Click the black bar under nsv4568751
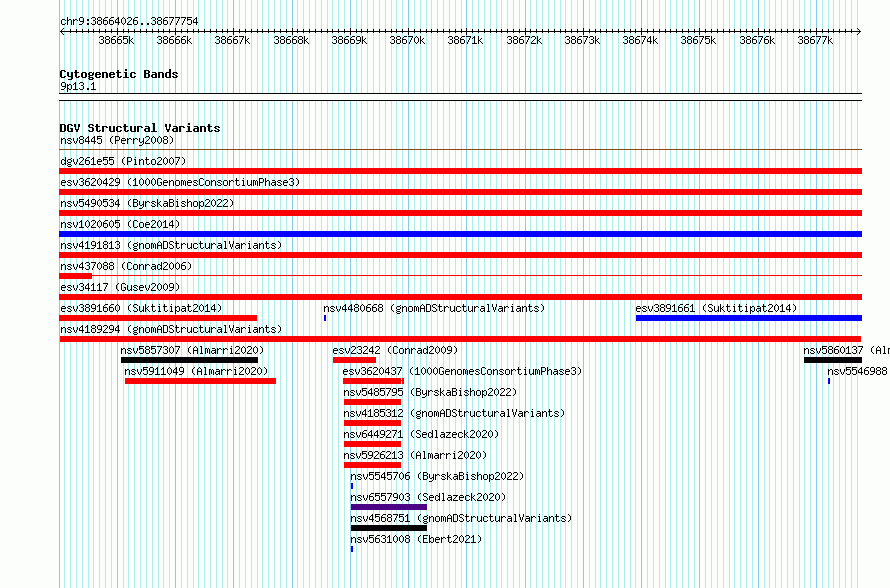 tap(389, 528)
